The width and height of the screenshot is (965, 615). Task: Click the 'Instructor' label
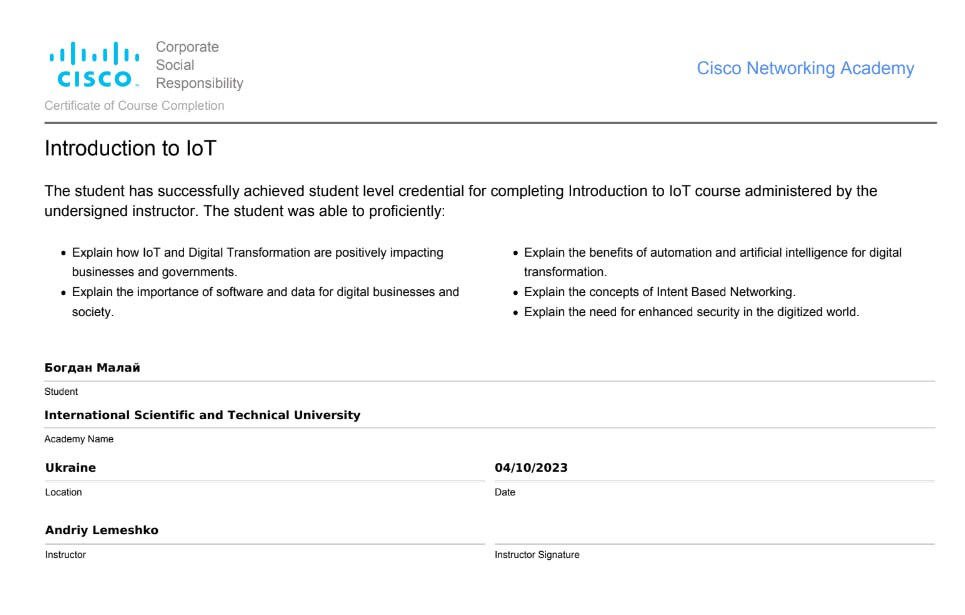pos(65,555)
